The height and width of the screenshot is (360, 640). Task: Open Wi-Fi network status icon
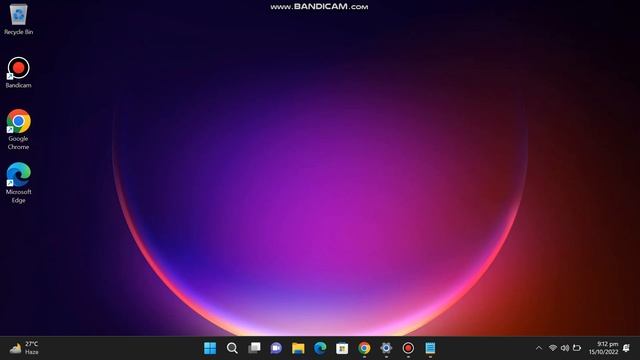point(553,348)
